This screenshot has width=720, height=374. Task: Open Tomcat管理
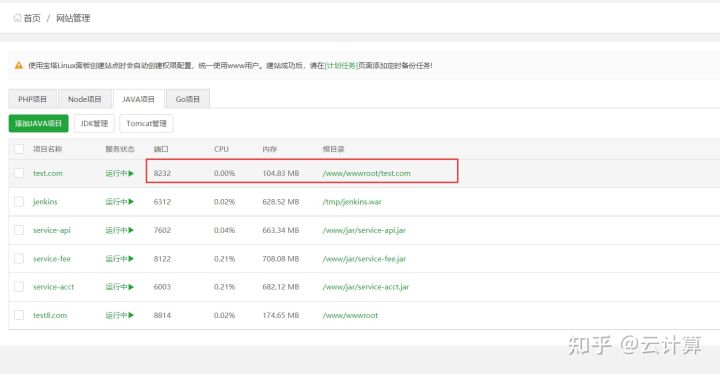pyautogui.click(x=146, y=123)
